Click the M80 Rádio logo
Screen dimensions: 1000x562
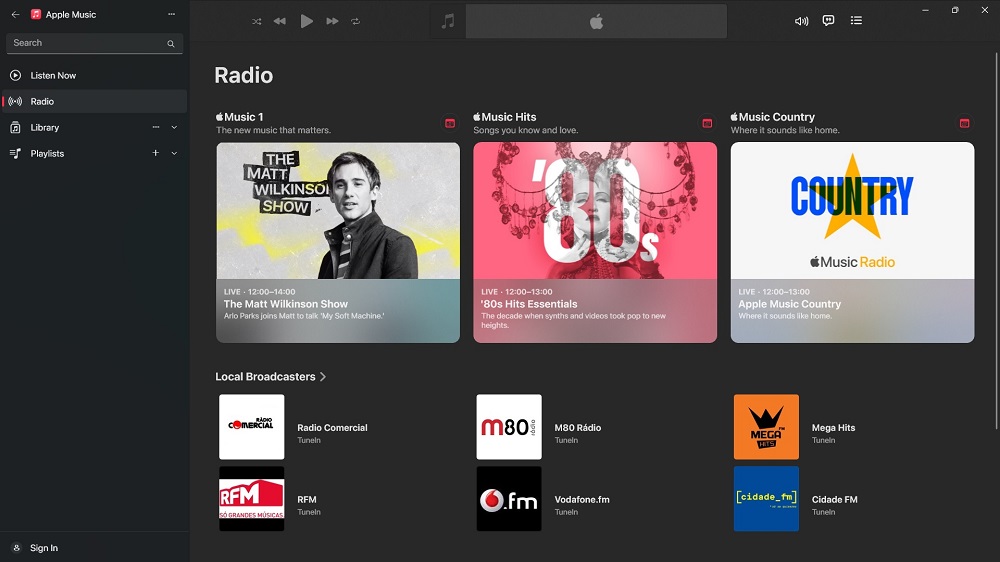click(509, 427)
